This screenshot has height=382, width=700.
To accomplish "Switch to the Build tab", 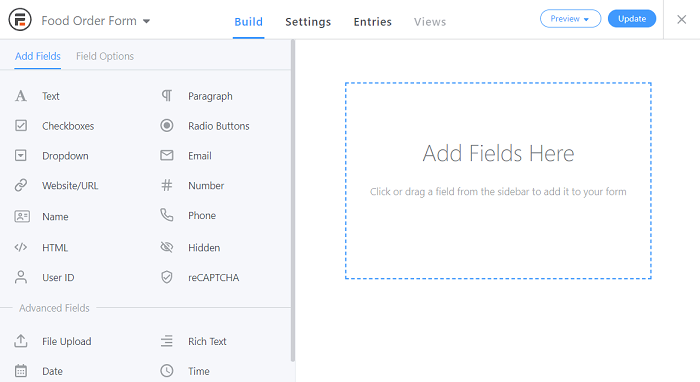I will (249, 22).
